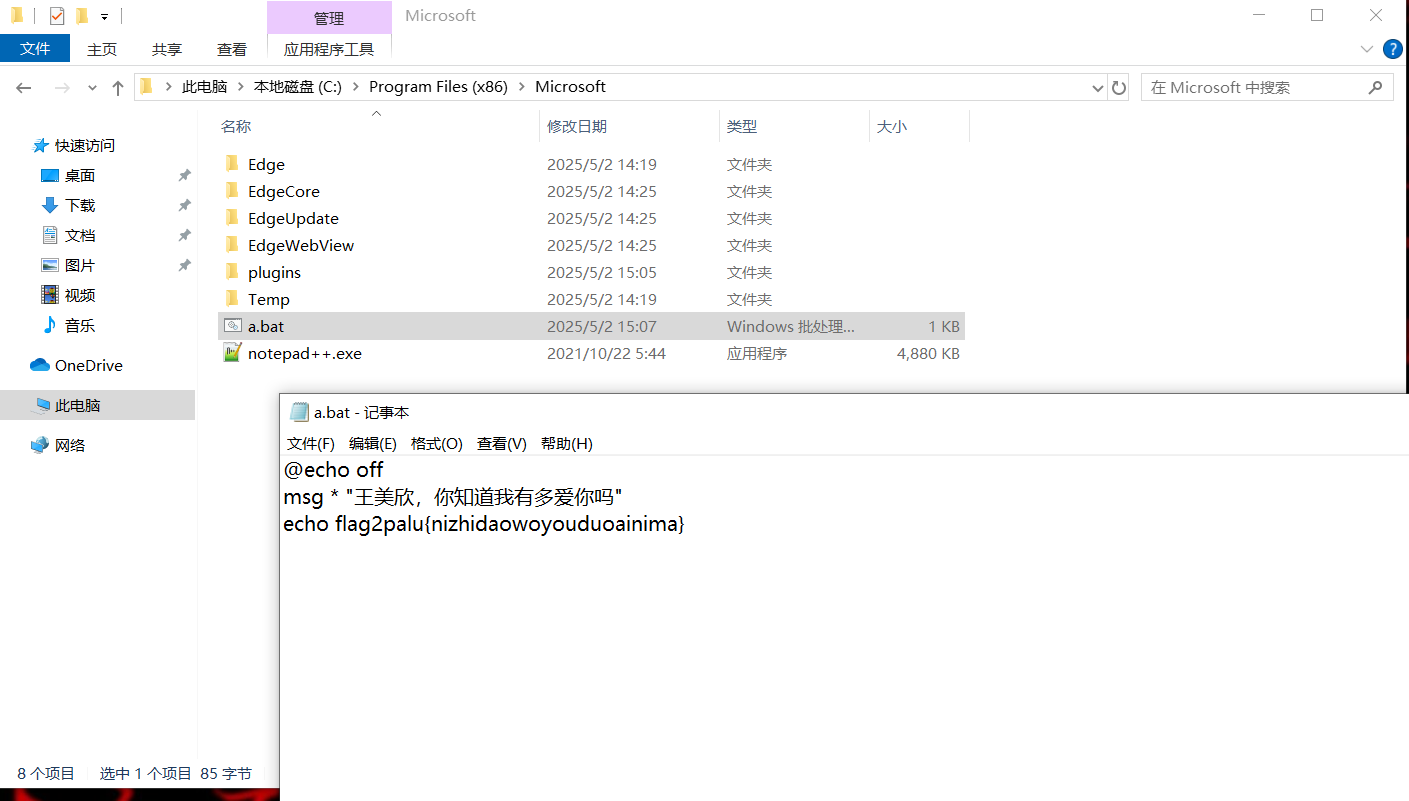Image resolution: width=1409 pixels, height=801 pixels.
Task: Open the address bar history dropdown
Action: pos(1097,88)
